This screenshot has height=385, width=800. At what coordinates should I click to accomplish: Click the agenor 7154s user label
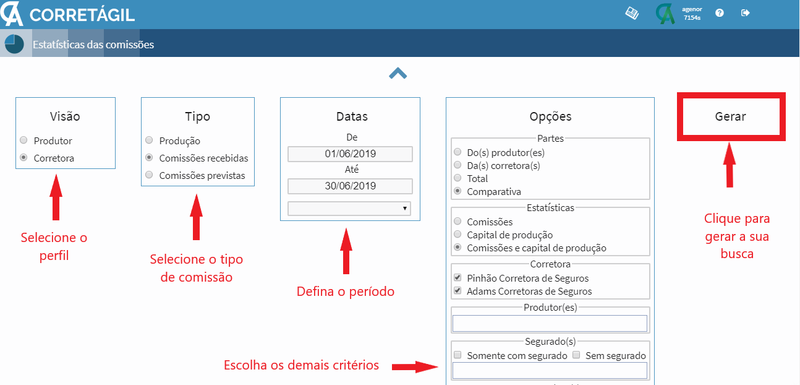coord(692,13)
